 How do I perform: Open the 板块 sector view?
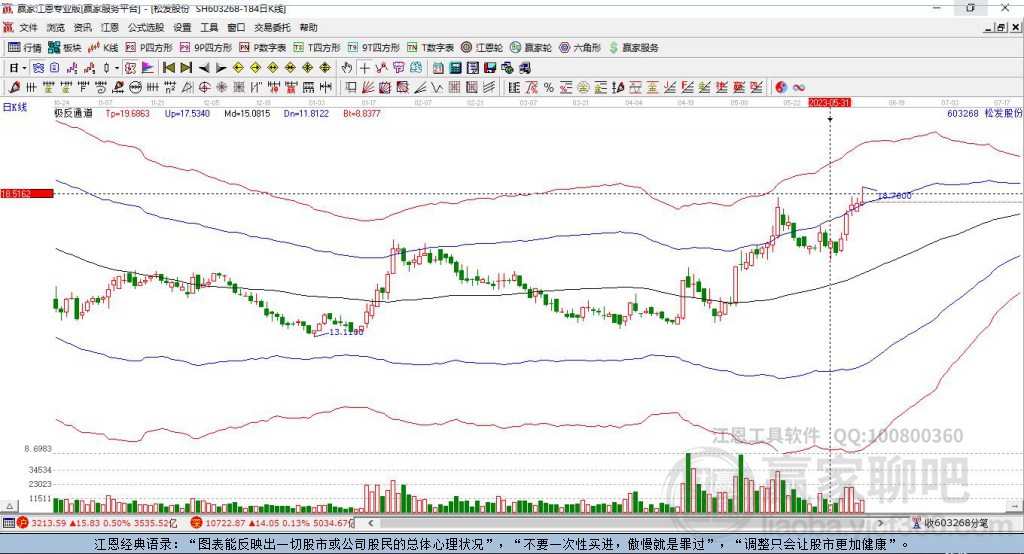point(65,48)
